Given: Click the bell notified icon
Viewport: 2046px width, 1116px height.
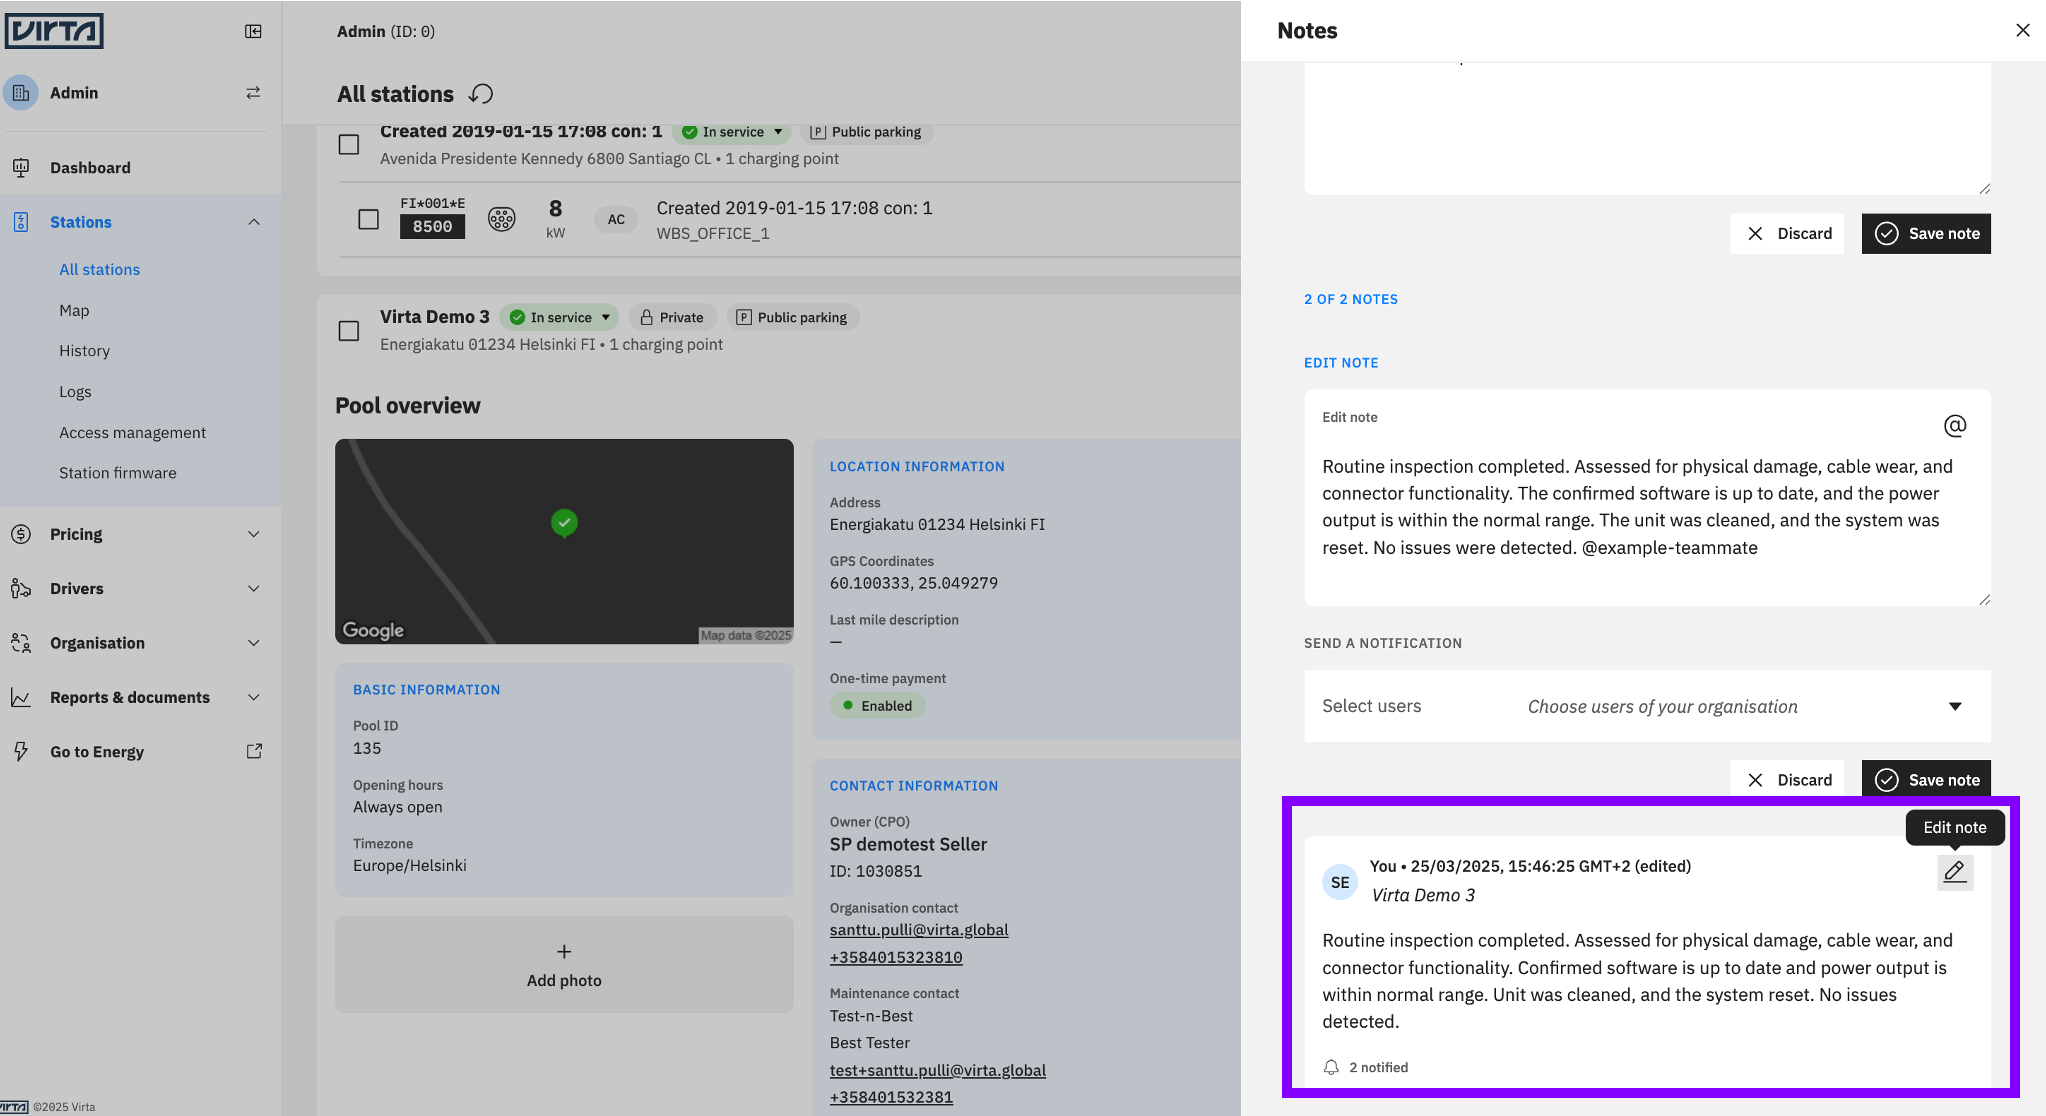Looking at the screenshot, I should pyautogui.click(x=1331, y=1067).
